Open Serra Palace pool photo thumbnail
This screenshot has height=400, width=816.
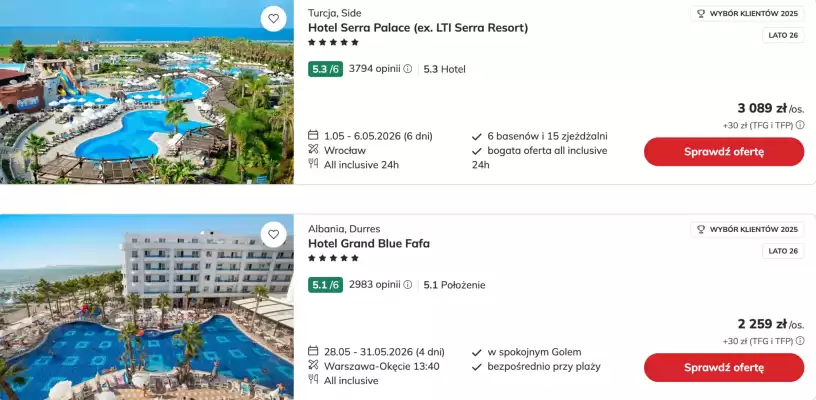147,92
